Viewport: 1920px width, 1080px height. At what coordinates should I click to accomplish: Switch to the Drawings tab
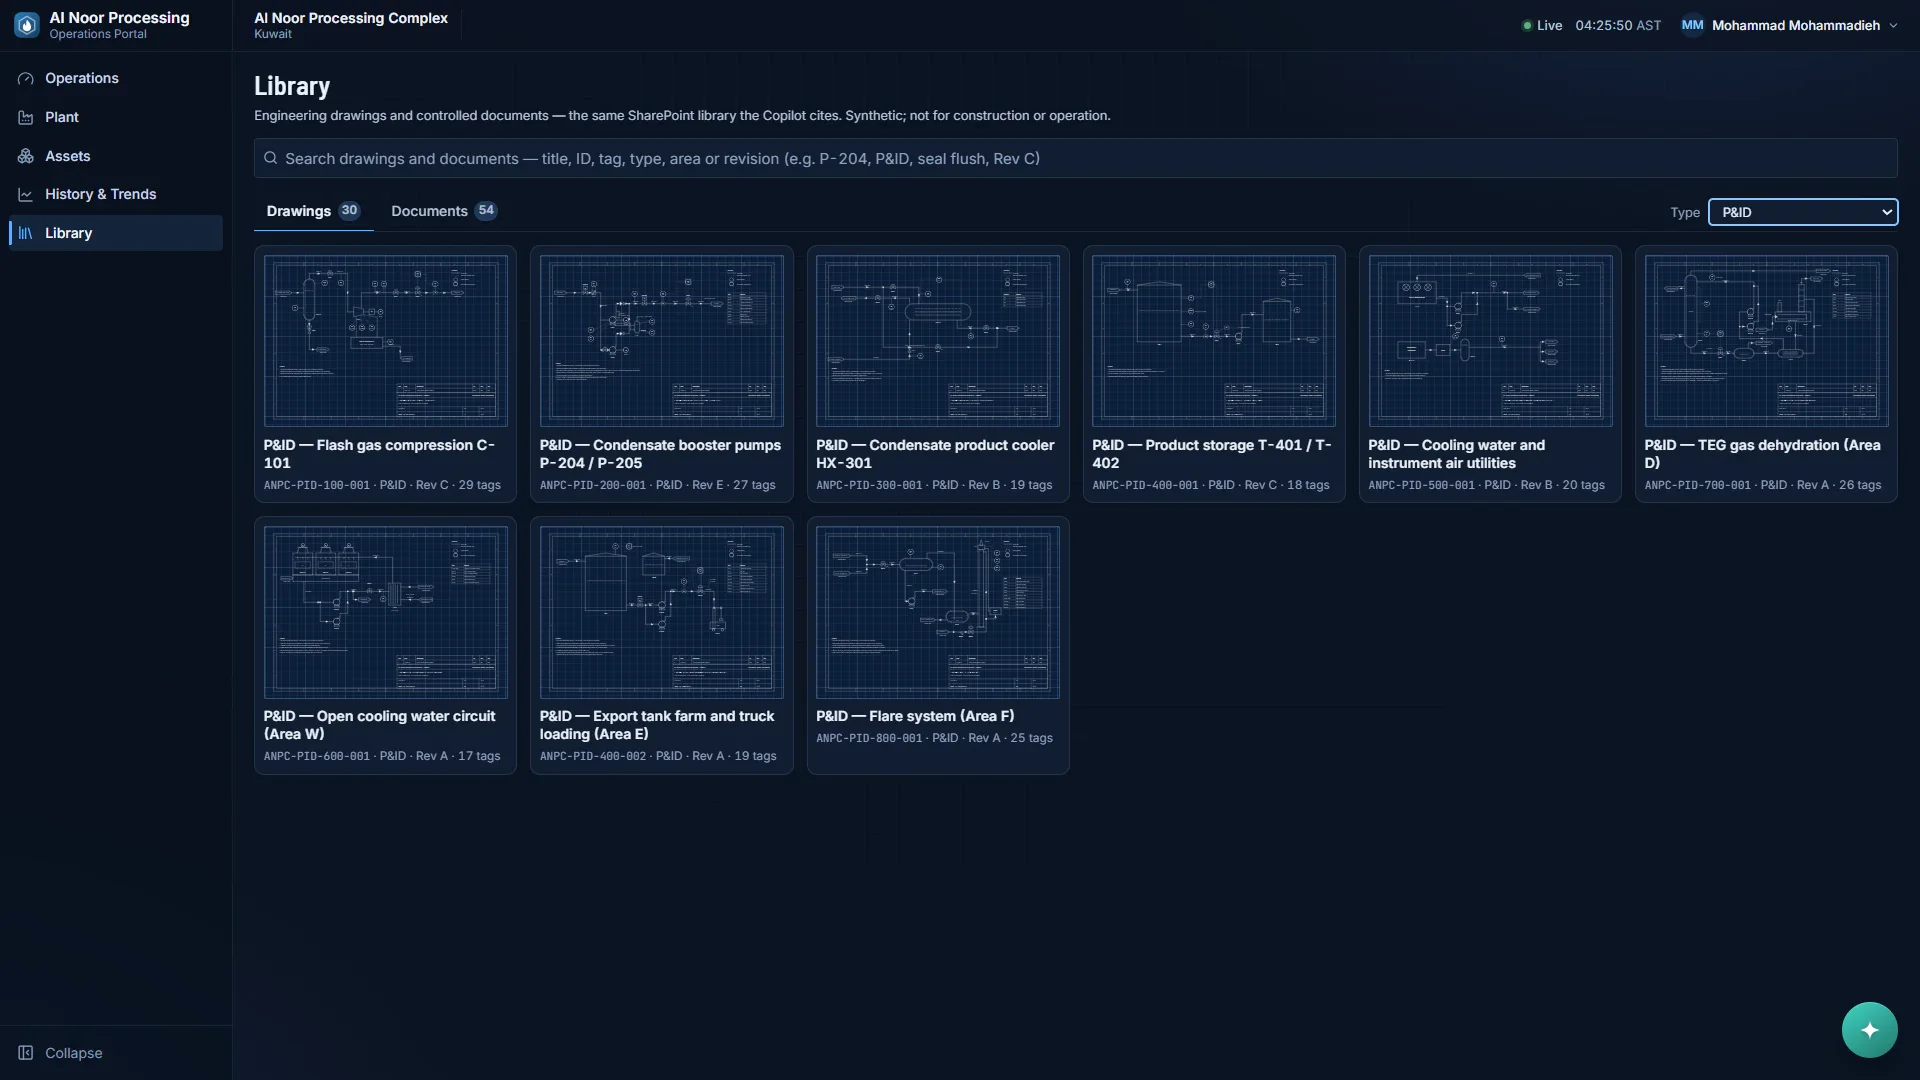click(x=312, y=211)
